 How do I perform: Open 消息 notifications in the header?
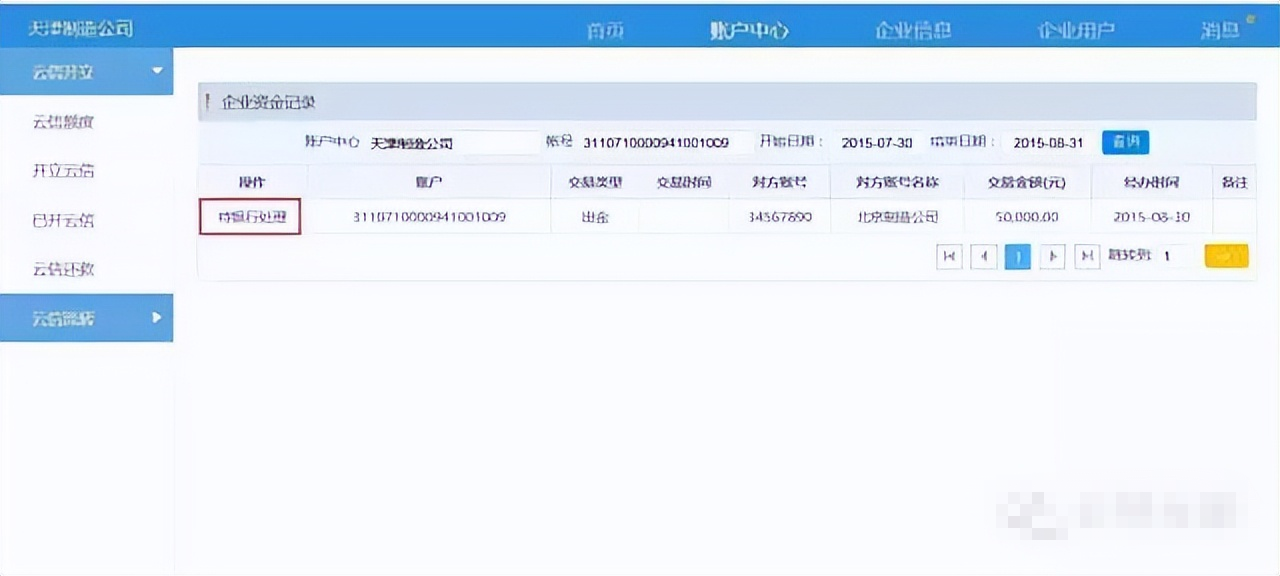point(1221,31)
